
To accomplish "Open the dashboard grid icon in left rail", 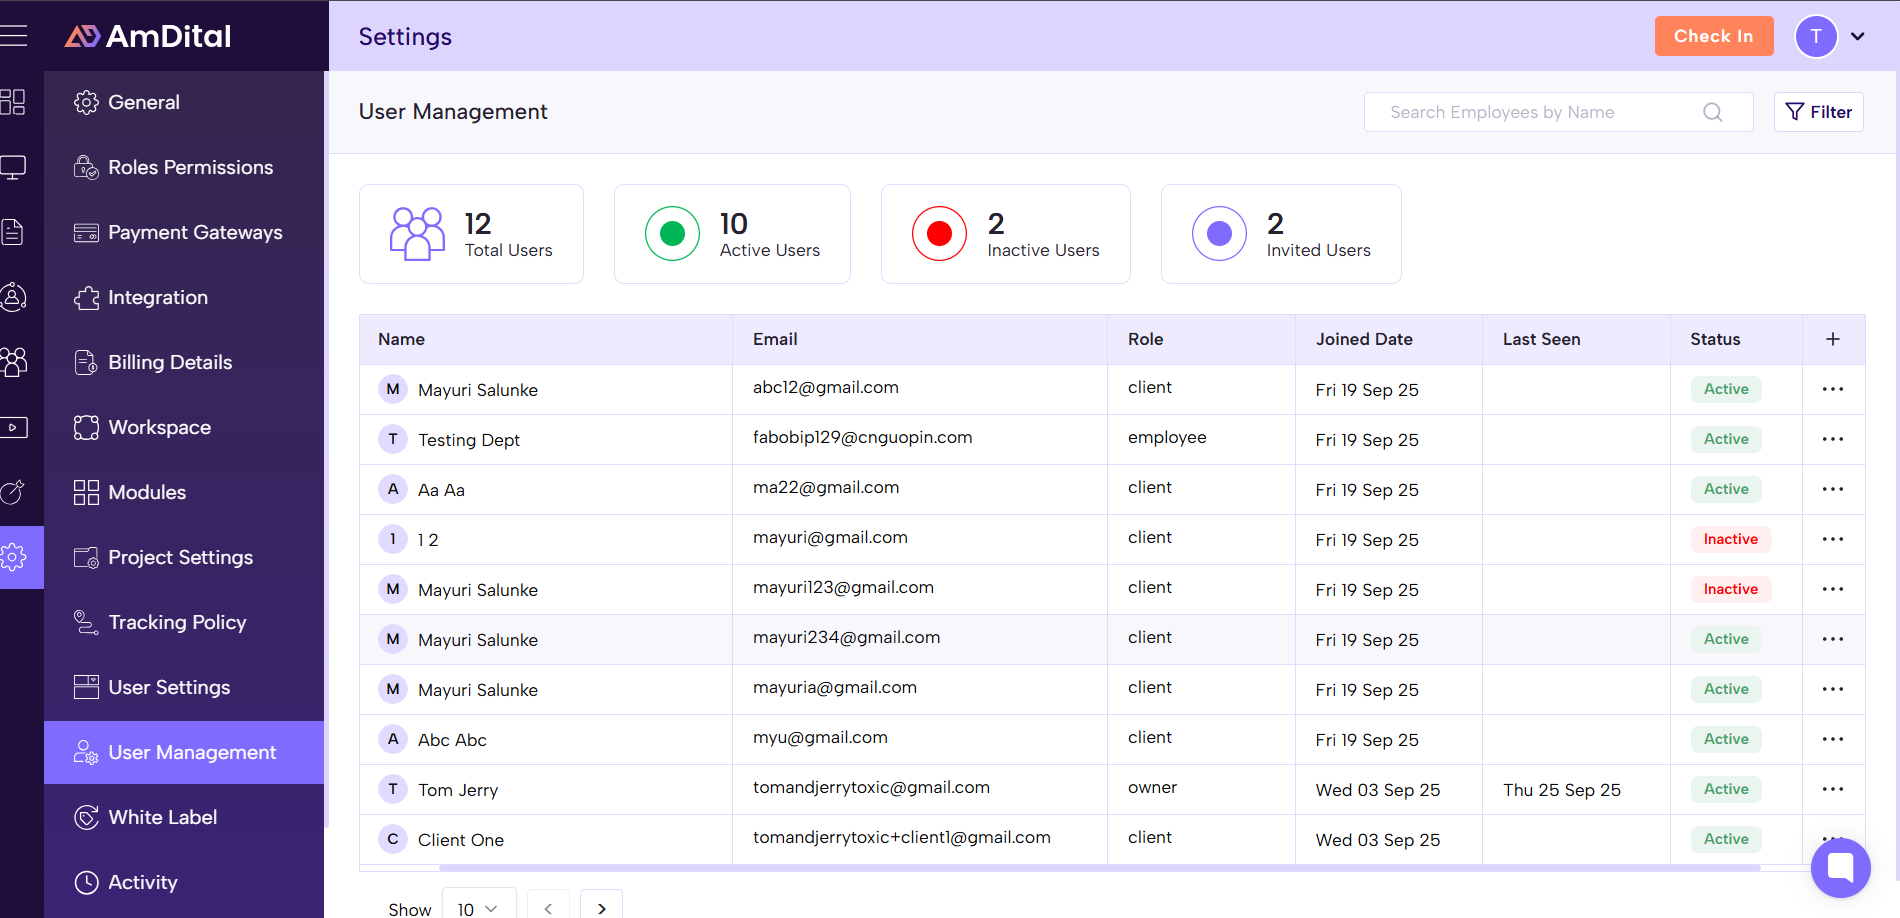I will pyautogui.click(x=13, y=102).
